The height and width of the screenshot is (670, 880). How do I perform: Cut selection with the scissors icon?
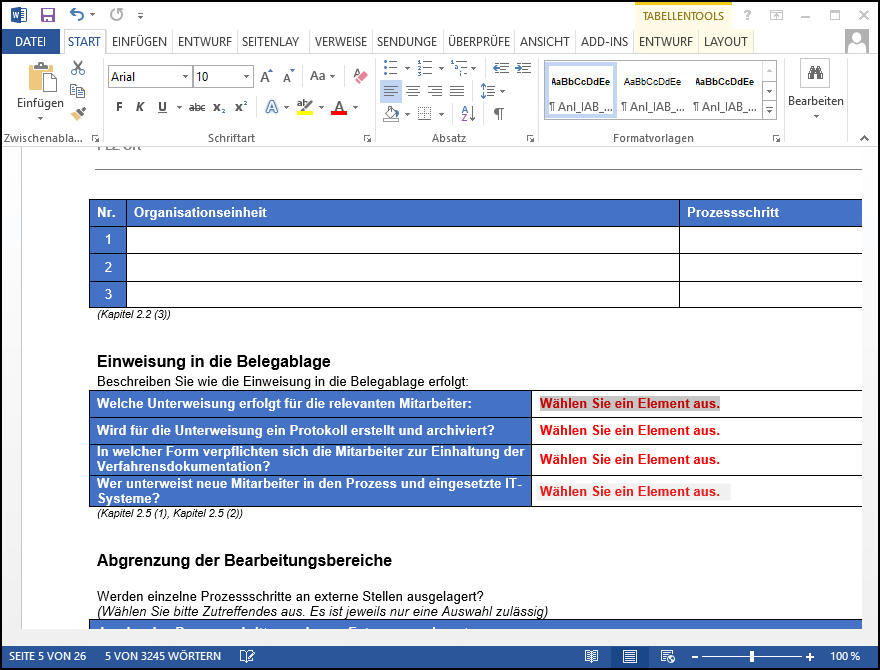click(x=78, y=68)
